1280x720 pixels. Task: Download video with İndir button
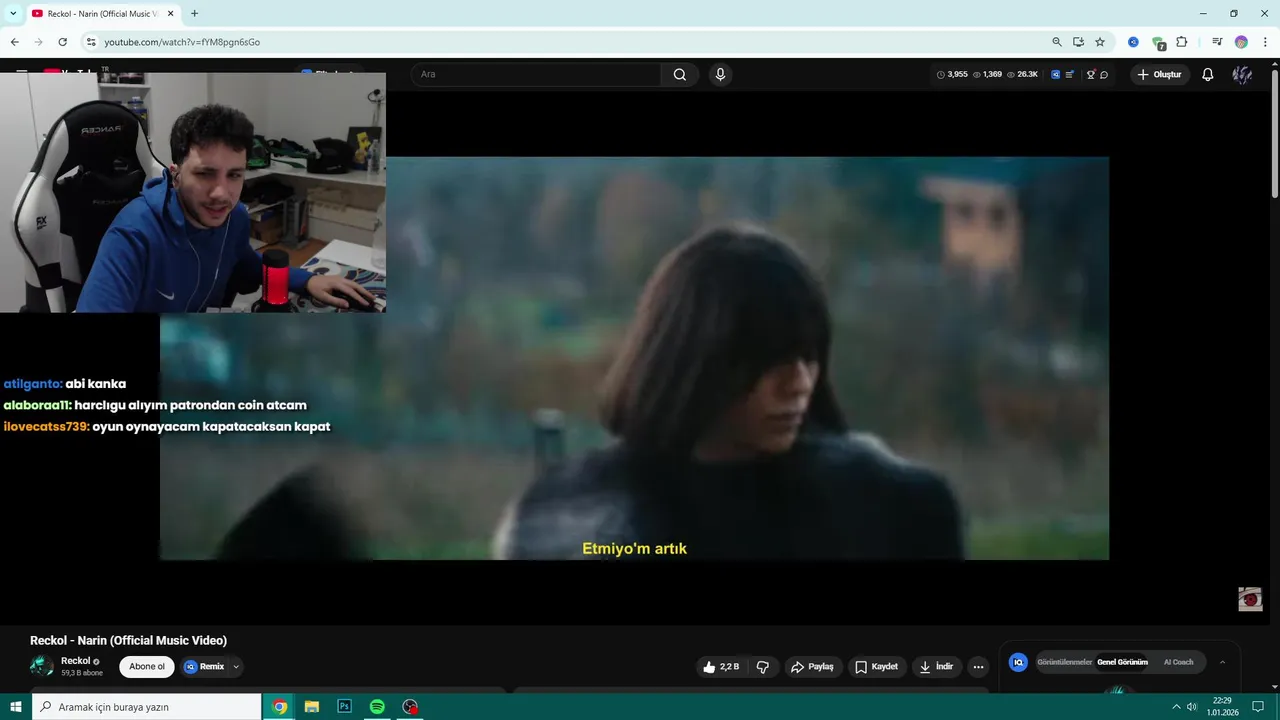937,667
